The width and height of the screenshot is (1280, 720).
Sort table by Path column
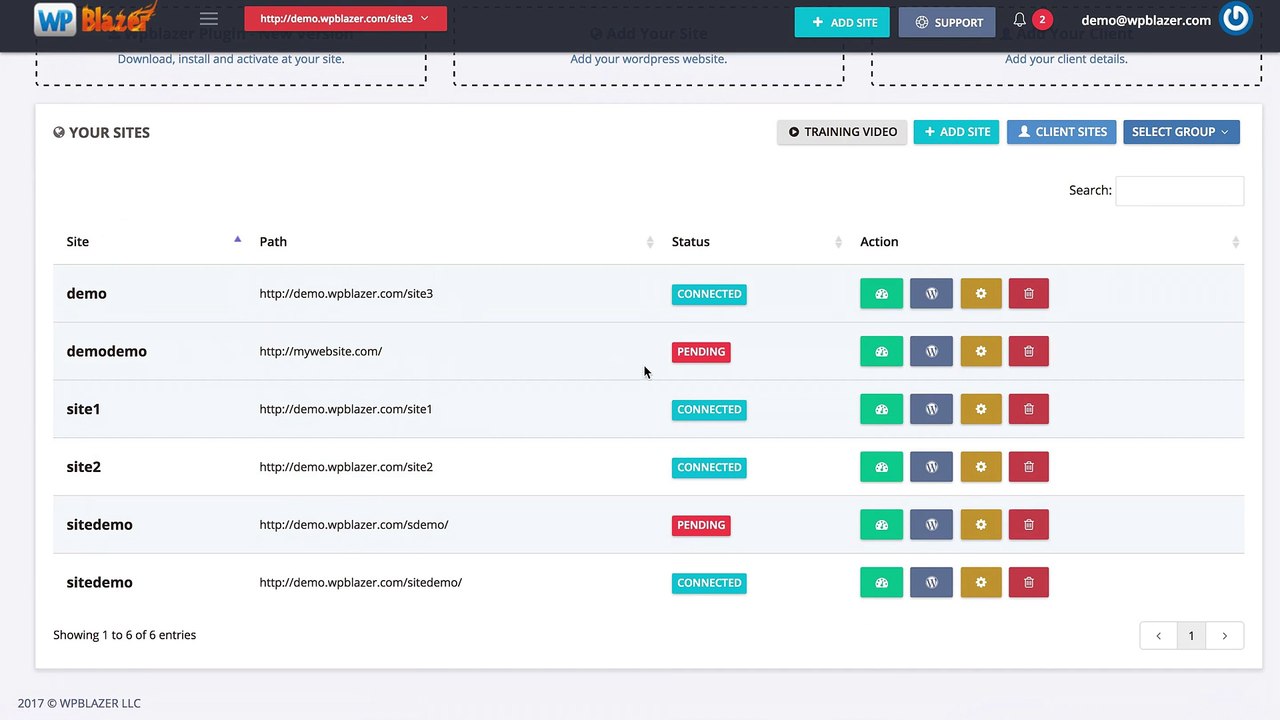454,242
